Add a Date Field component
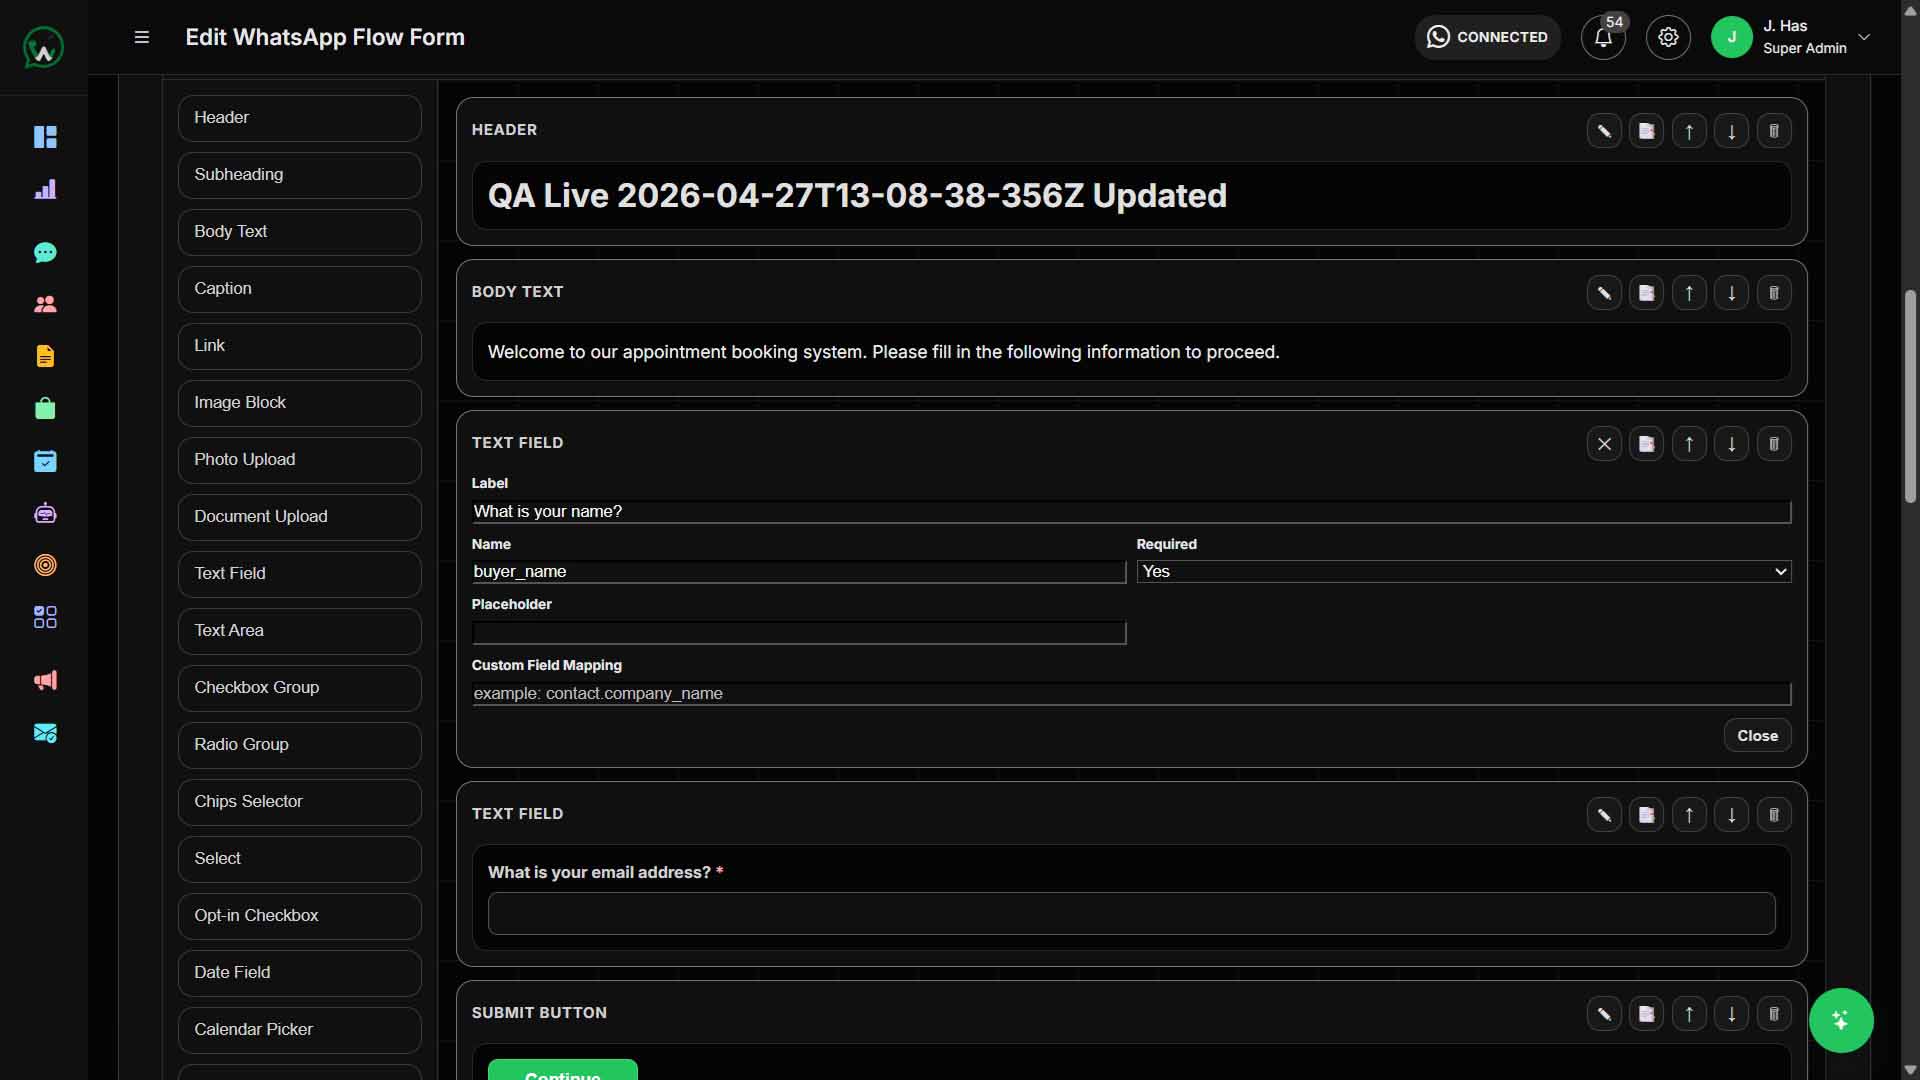Viewport: 1920px width, 1080px height. [x=300, y=973]
